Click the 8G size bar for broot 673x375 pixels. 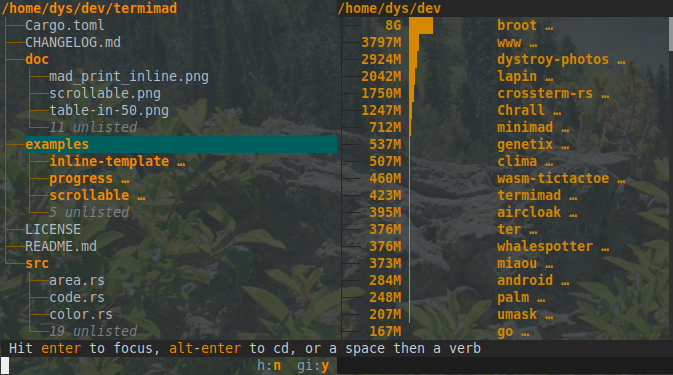click(421, 25)
